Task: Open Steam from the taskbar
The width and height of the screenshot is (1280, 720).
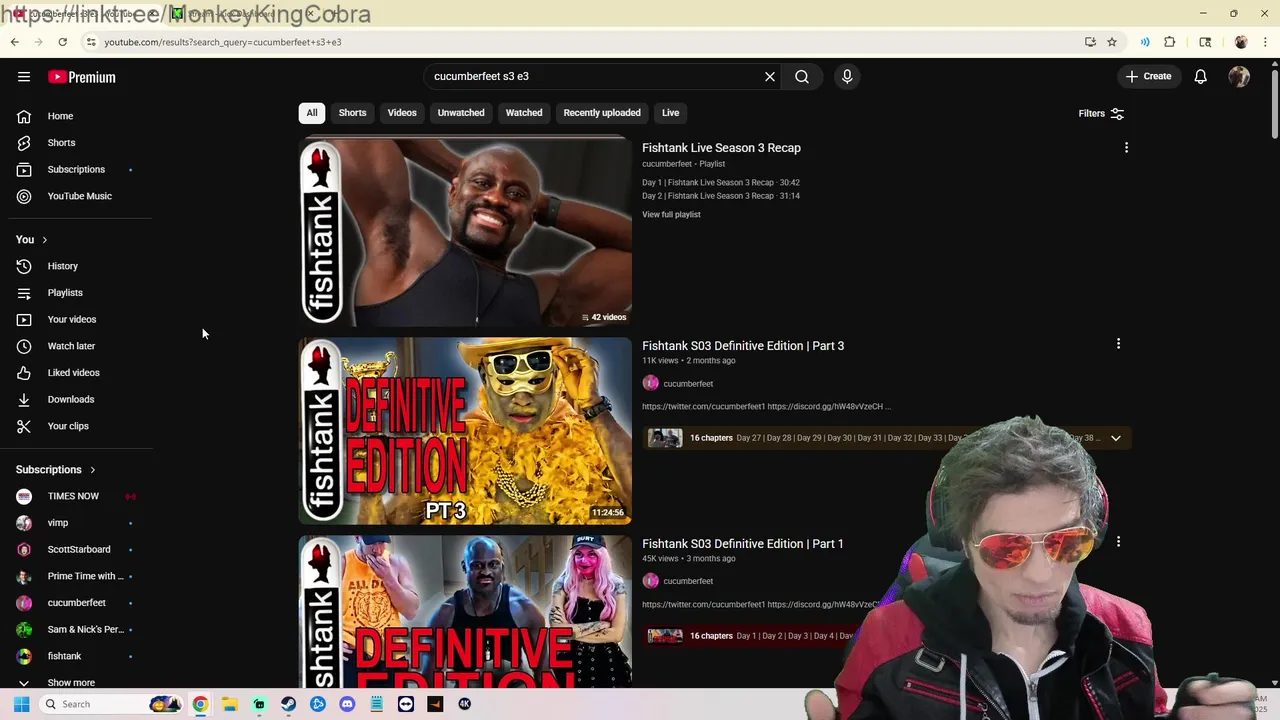Action: (x=289, y=704)
